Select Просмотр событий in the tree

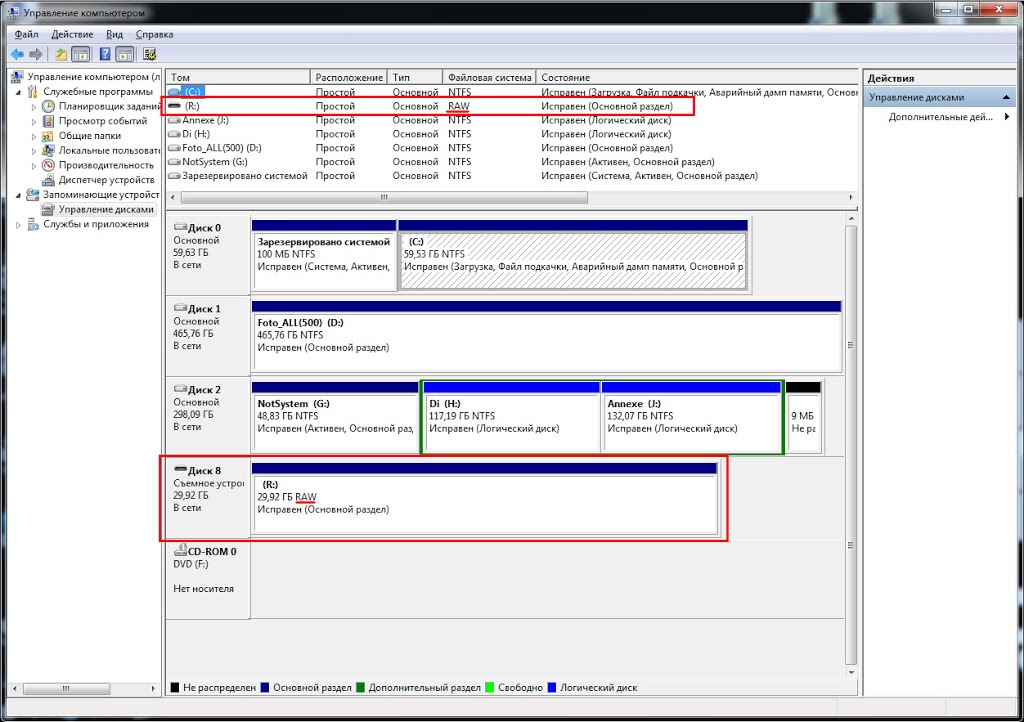(x=102, y=121)
